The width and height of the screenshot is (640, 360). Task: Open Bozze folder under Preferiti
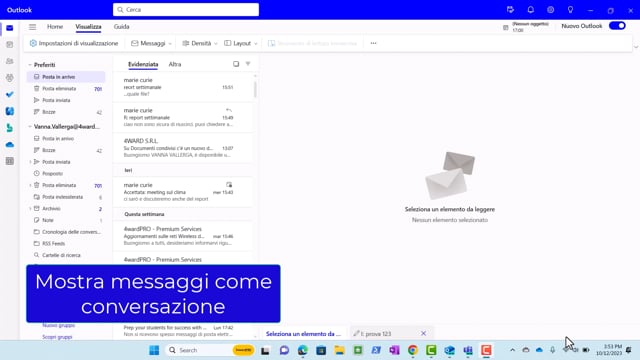(66, 112)
